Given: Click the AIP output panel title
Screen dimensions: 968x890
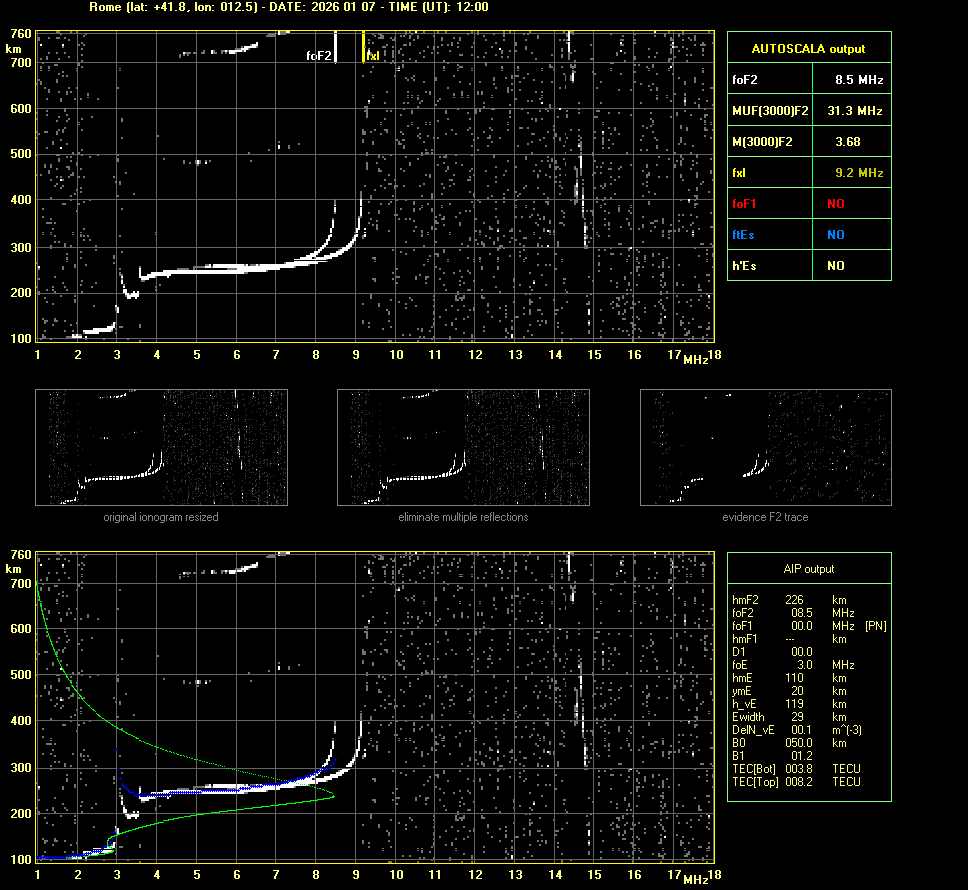Looking at the screenshot, I should tap(808, 569).
